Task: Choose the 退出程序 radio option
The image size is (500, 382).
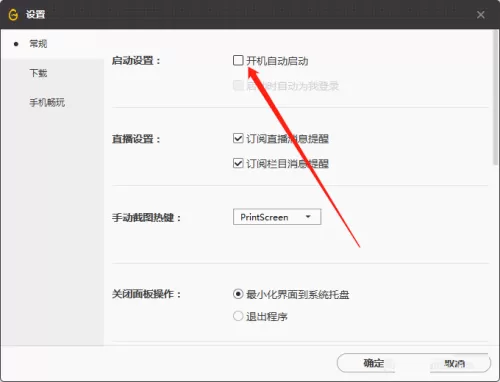Action: [x=238, y=316]
